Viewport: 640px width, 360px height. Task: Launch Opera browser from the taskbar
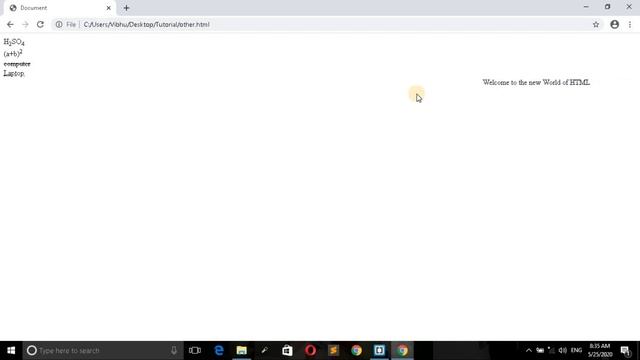click(310, 350)
